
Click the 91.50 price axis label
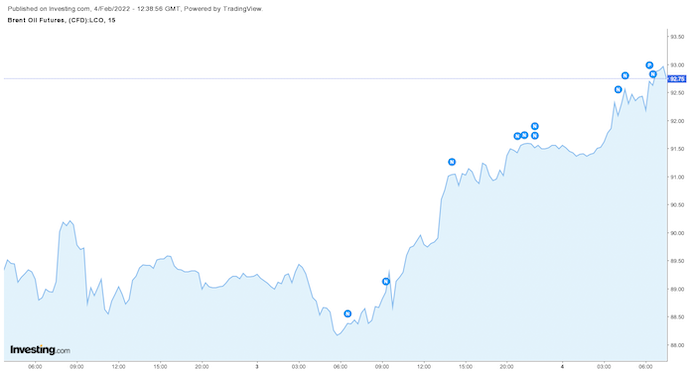click(677, 149)
